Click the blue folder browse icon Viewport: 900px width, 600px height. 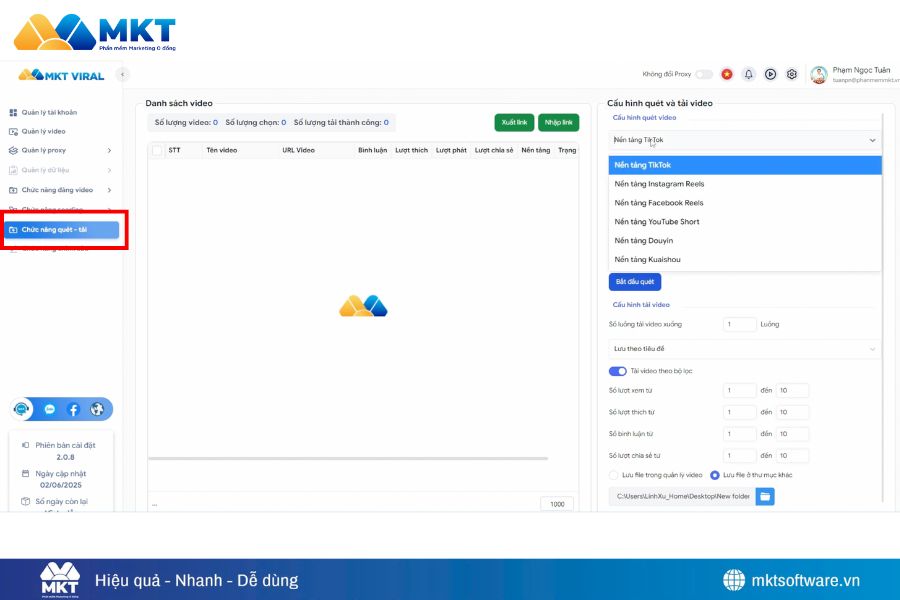[764, 496]
